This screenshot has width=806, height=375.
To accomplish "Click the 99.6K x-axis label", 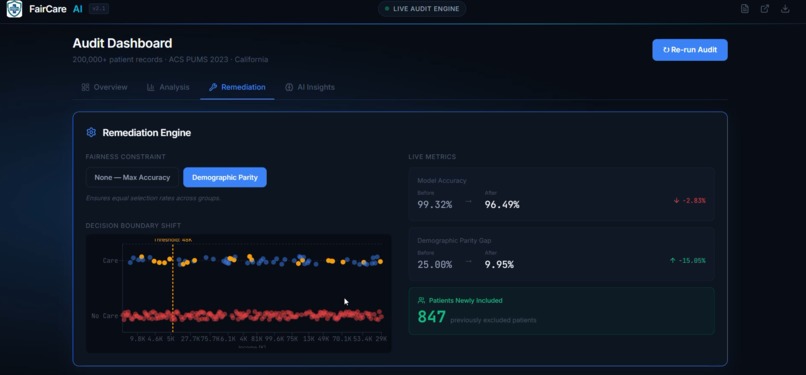I will point(274,339).
